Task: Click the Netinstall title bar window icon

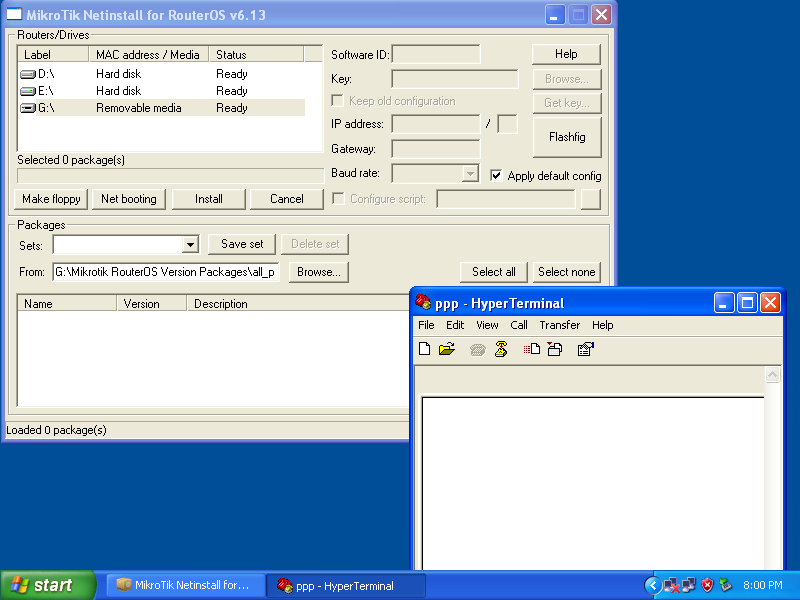Action: pos(14,14)
